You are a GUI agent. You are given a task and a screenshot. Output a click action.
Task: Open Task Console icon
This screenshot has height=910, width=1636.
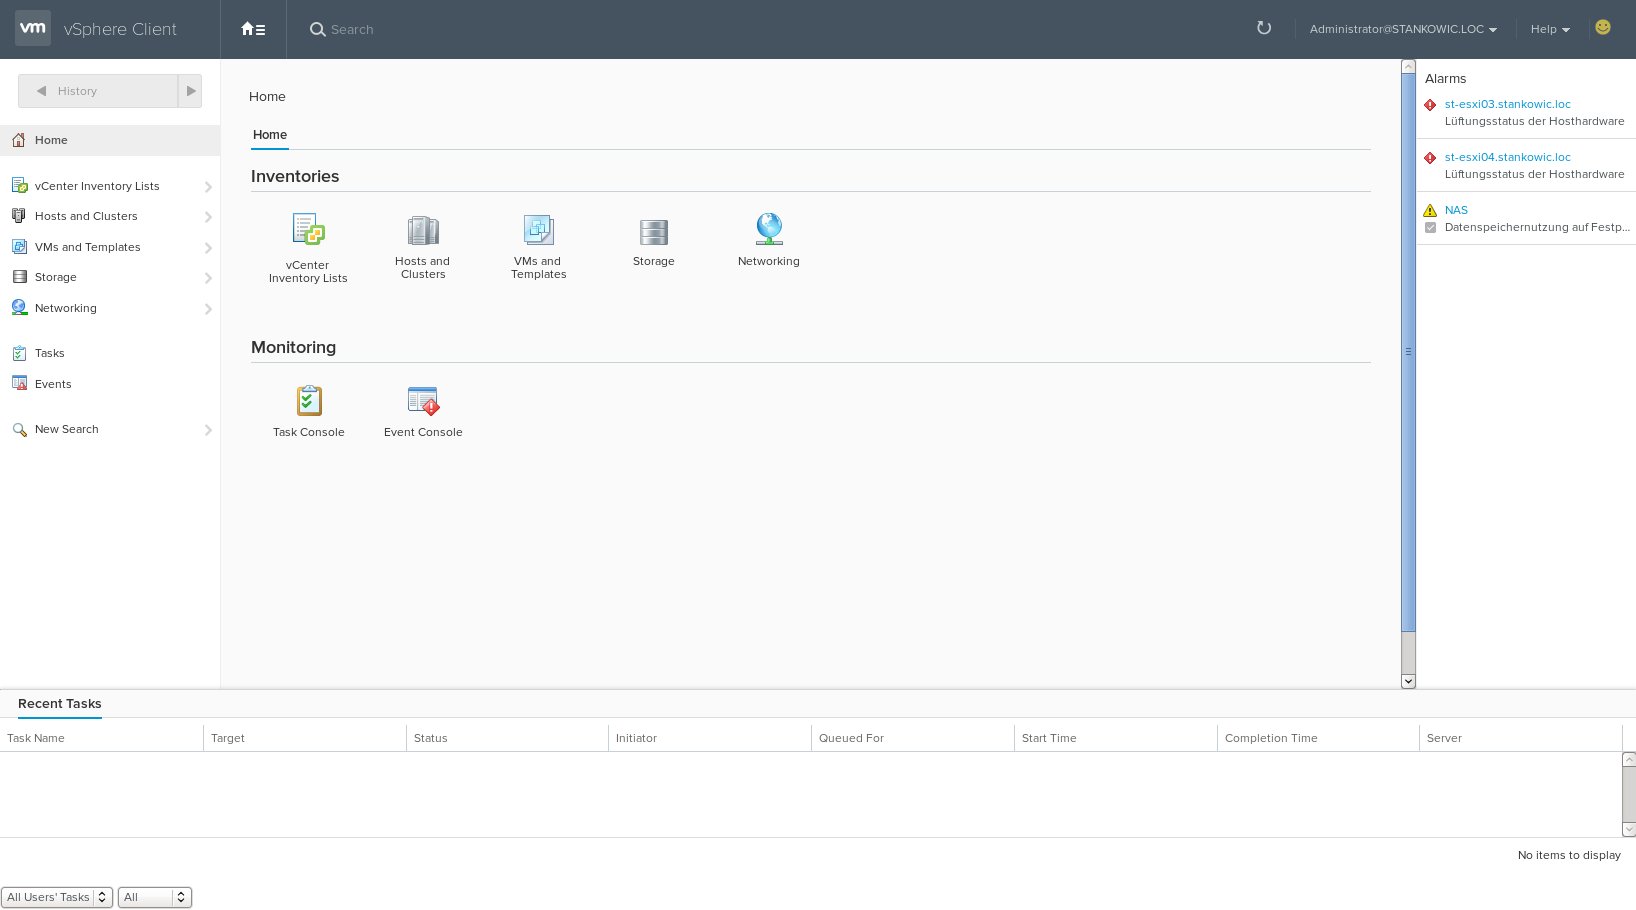pos(309,400)
